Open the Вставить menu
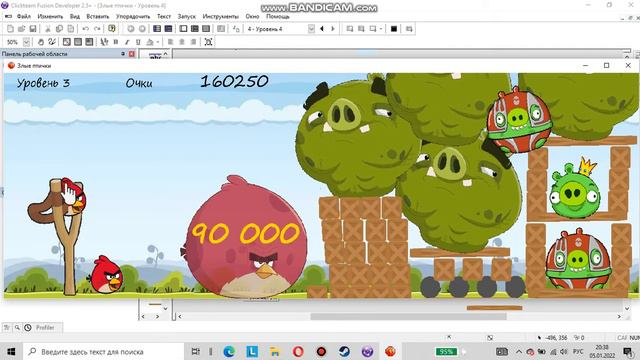 [x=98, y=16]
